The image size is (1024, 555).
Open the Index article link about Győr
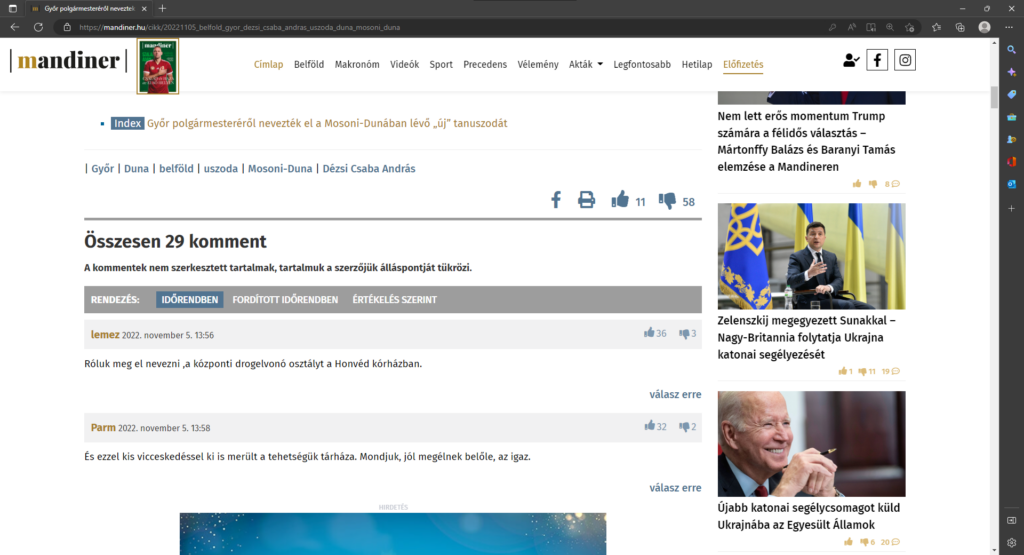pyautogui.click(x=327, y=123)
